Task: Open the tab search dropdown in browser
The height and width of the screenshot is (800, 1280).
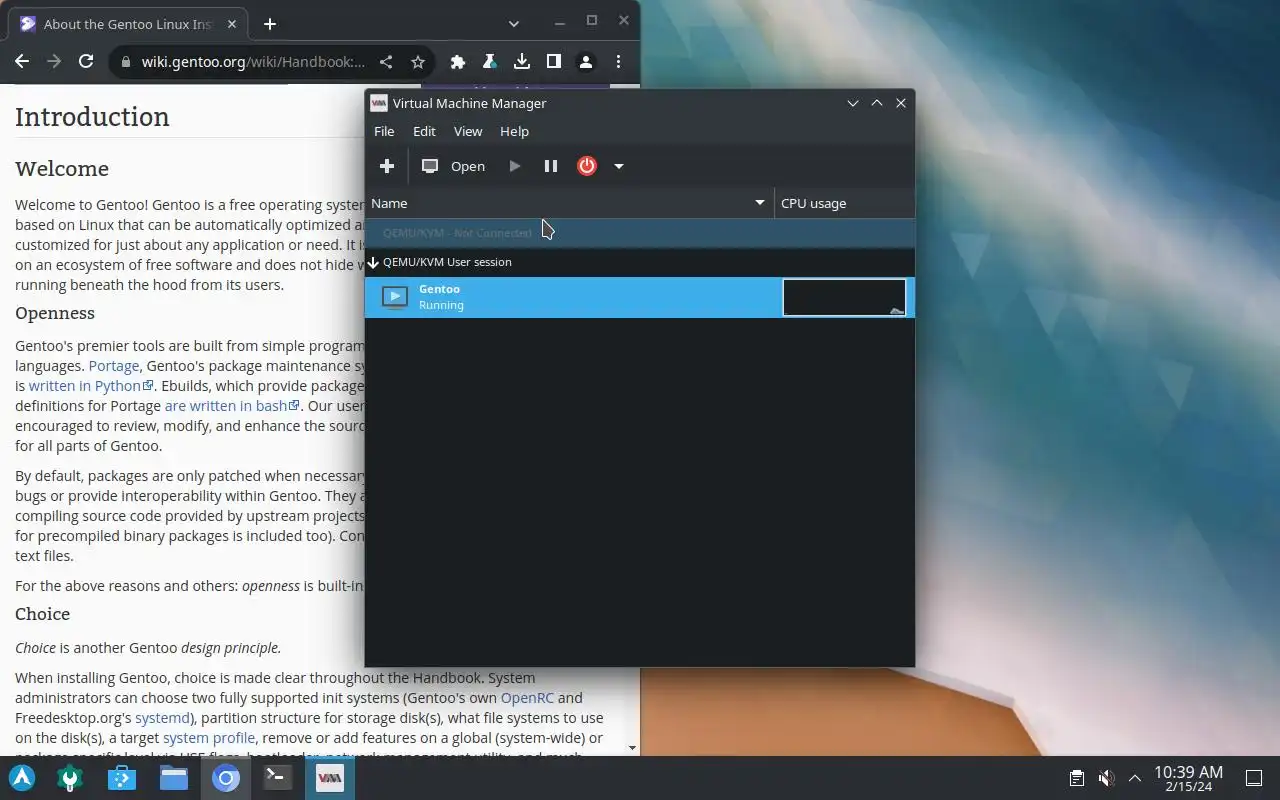Action: (x=513, y=24)
